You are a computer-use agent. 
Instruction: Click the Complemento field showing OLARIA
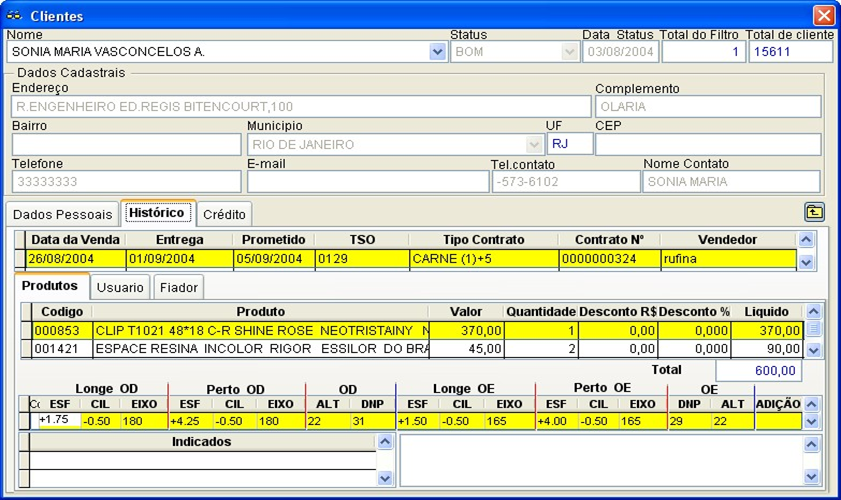(x=708, y=106)
